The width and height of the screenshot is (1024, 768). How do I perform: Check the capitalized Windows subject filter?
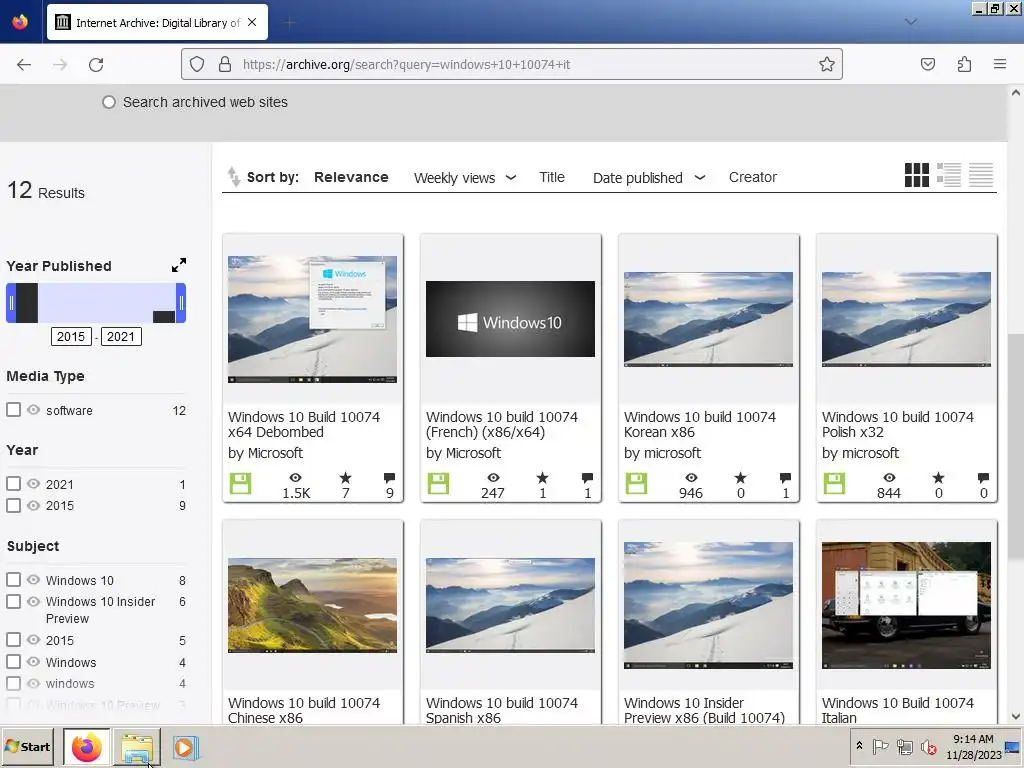13,661
